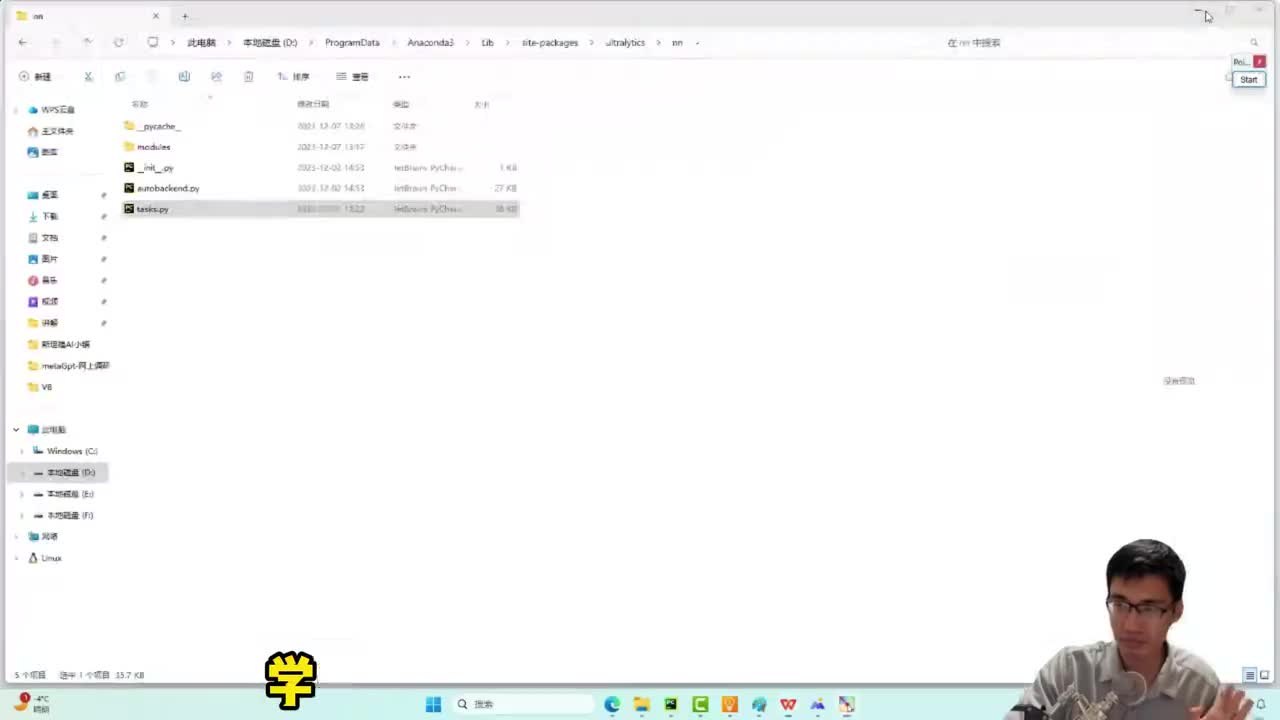This screenshot has height=720, width=1280.
Task: Click the Start button on the recorder overlay
Action: [x=1248, y=80]
